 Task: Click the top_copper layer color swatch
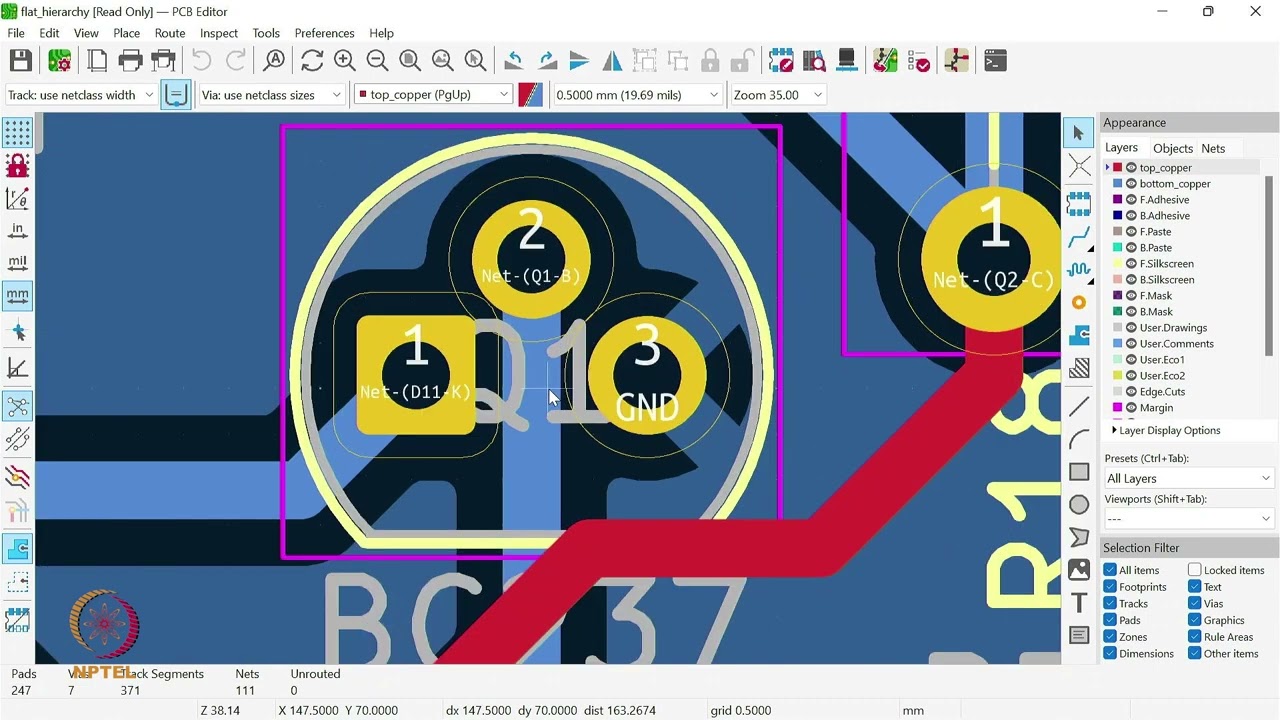(1118, 168)
